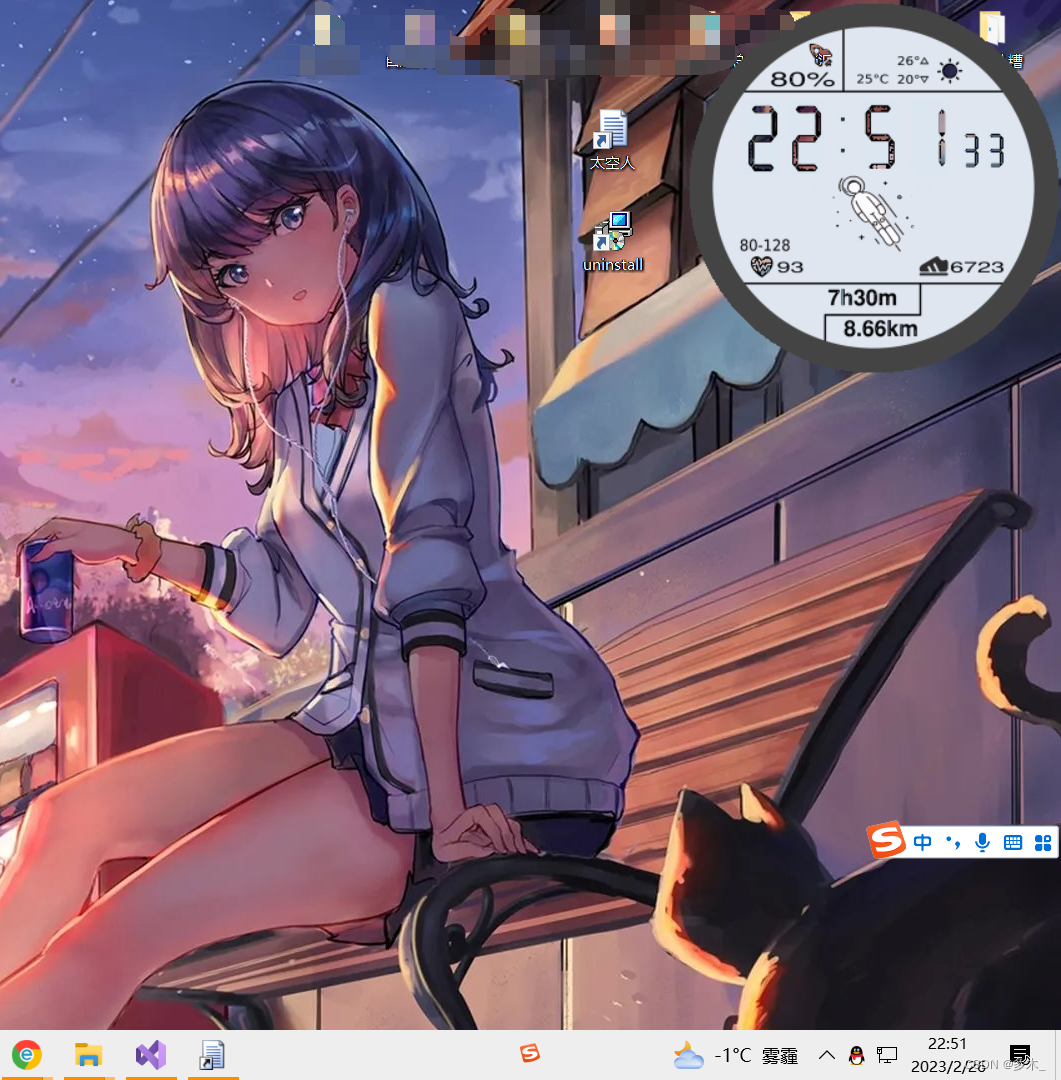Click the 雾霾 weather condition text

click(780, 1055)
